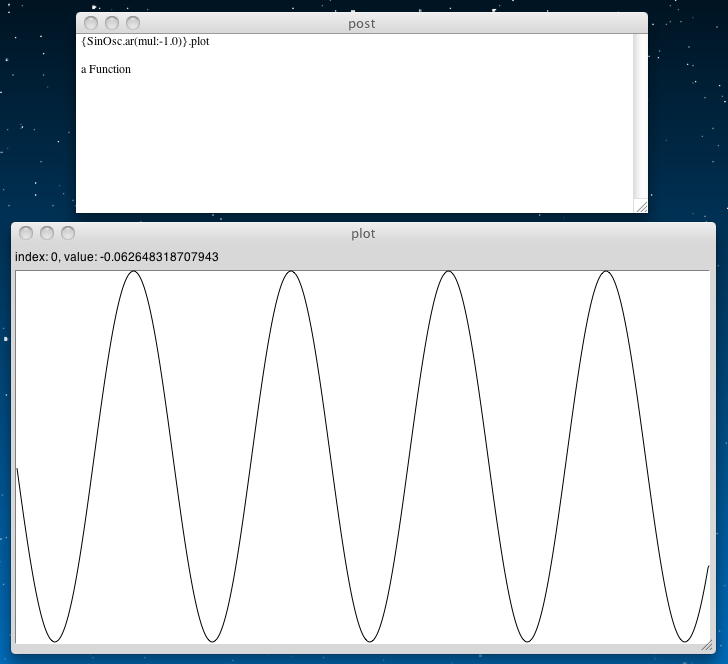Click the index and value readout text
The height and width of the screenshot is (664, 728).
tap(117, 257)
